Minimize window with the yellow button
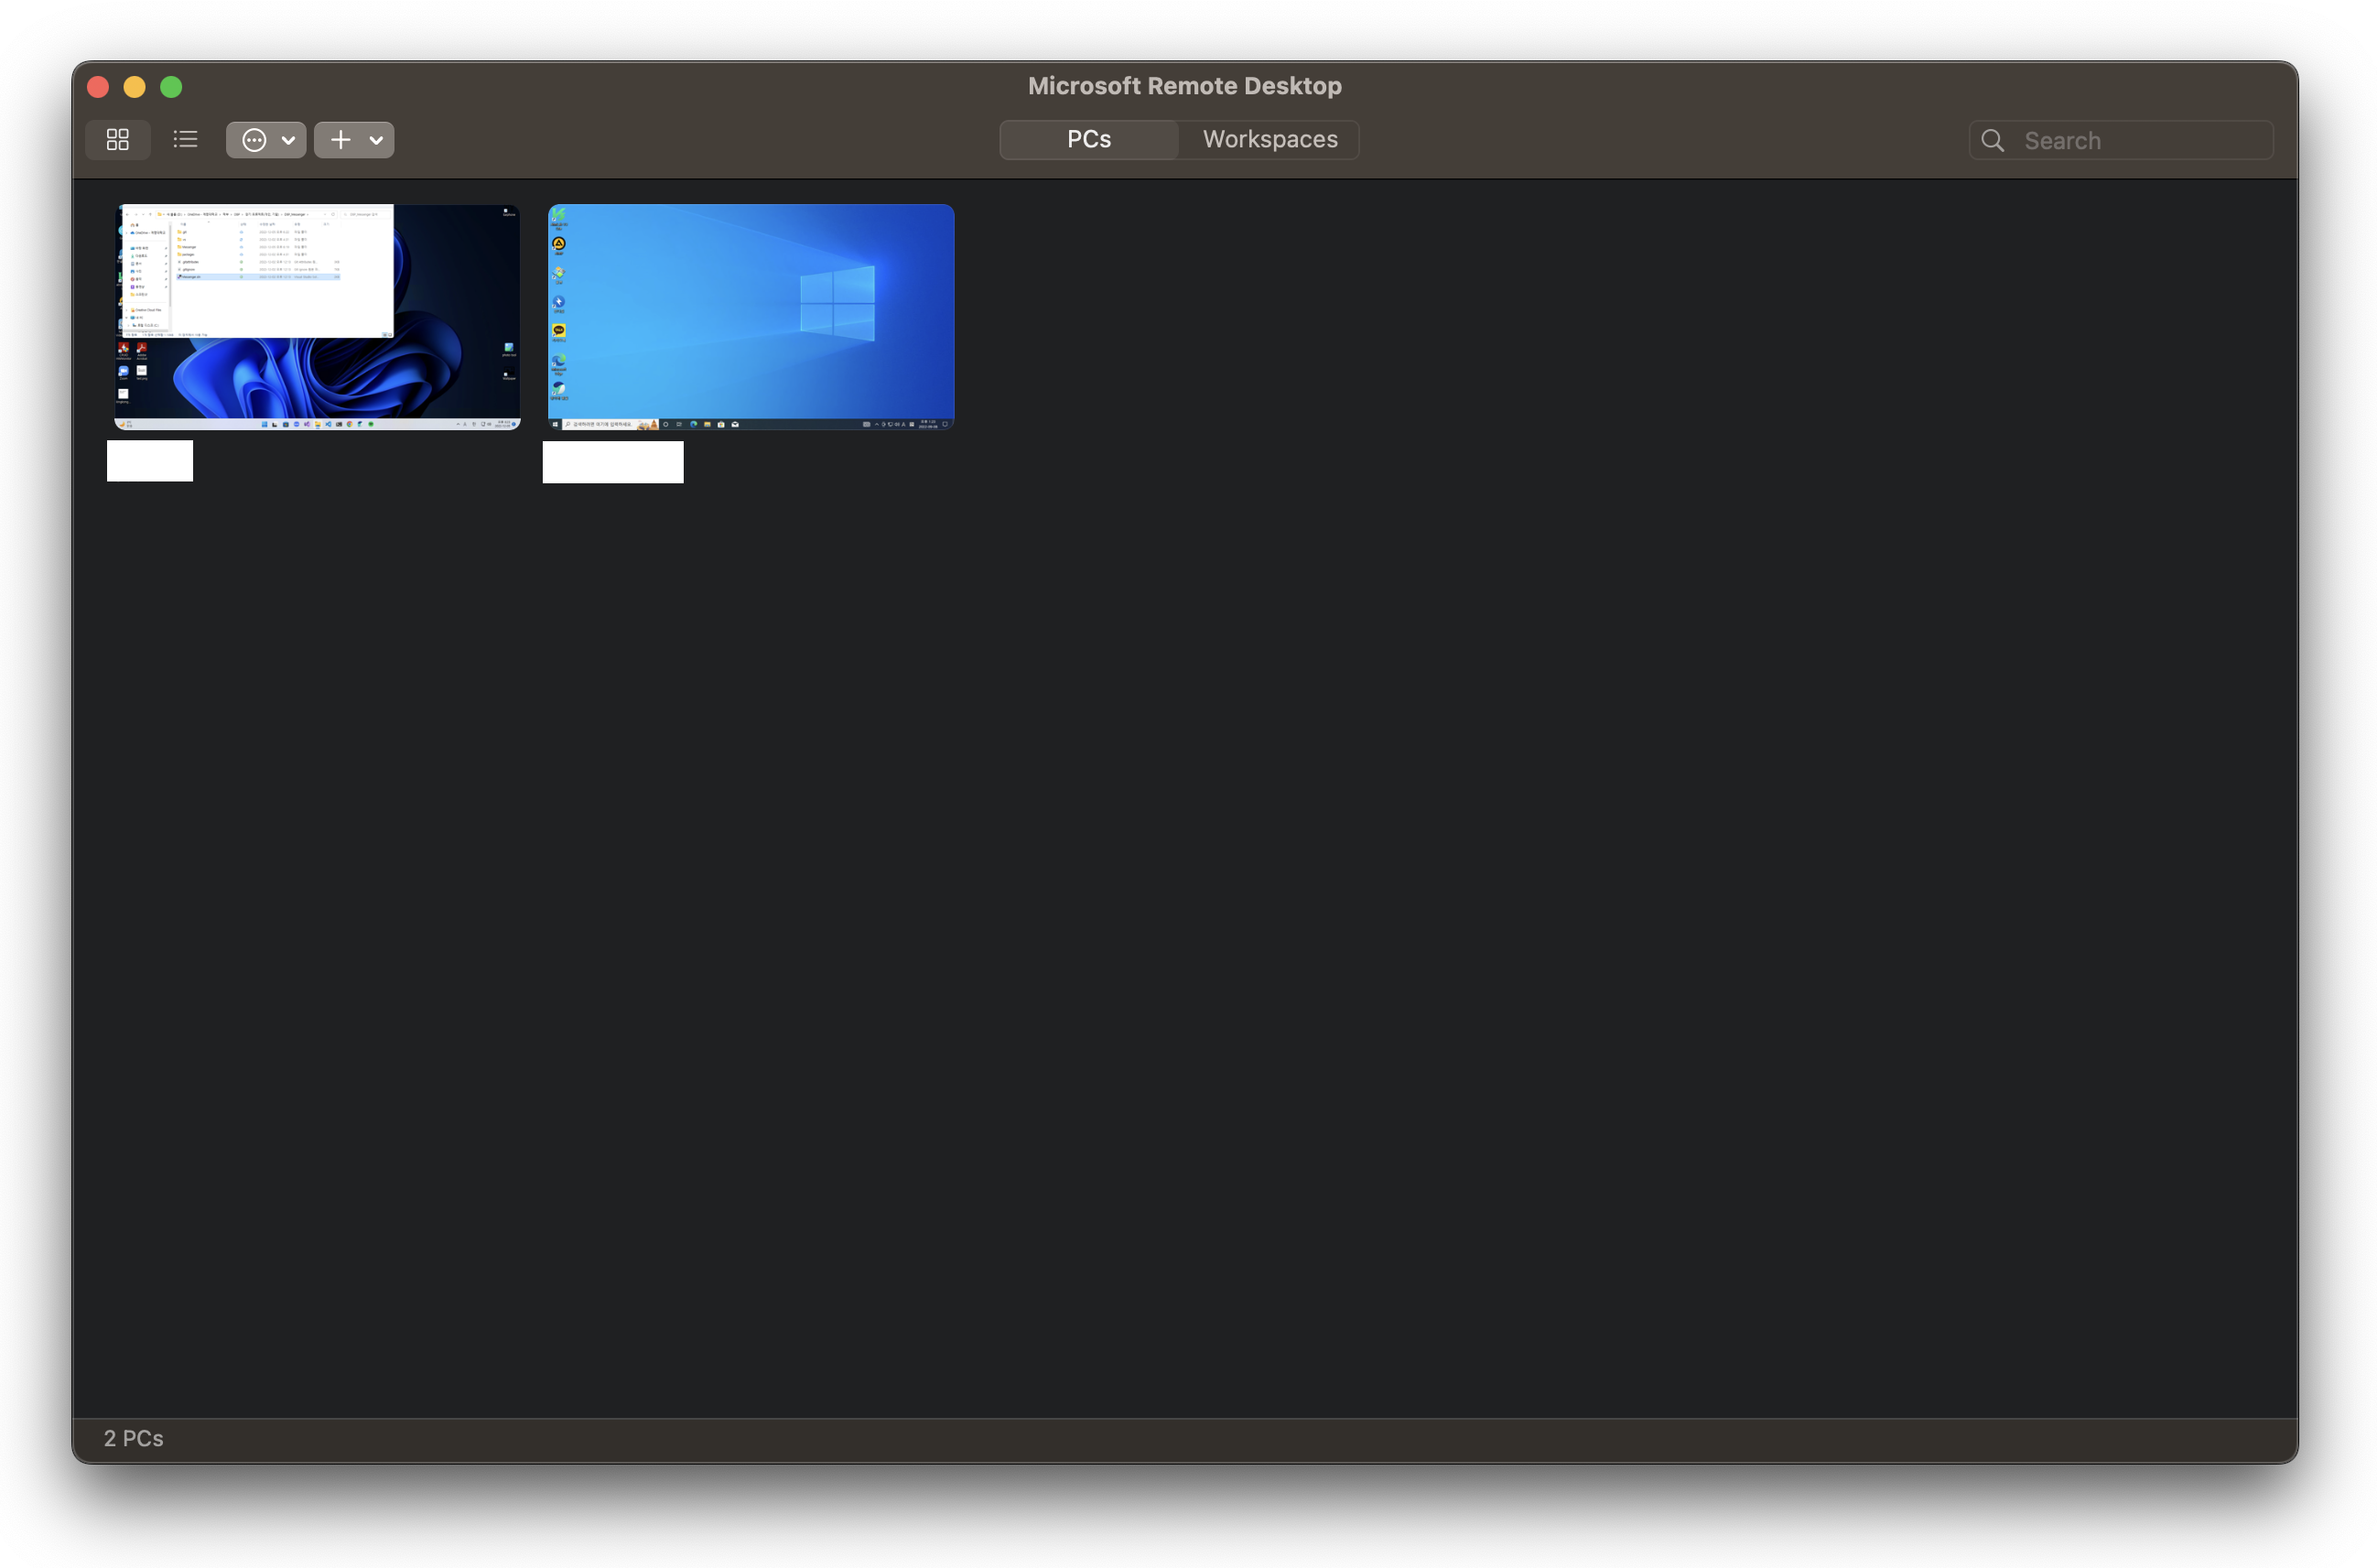 click(134, 87)
